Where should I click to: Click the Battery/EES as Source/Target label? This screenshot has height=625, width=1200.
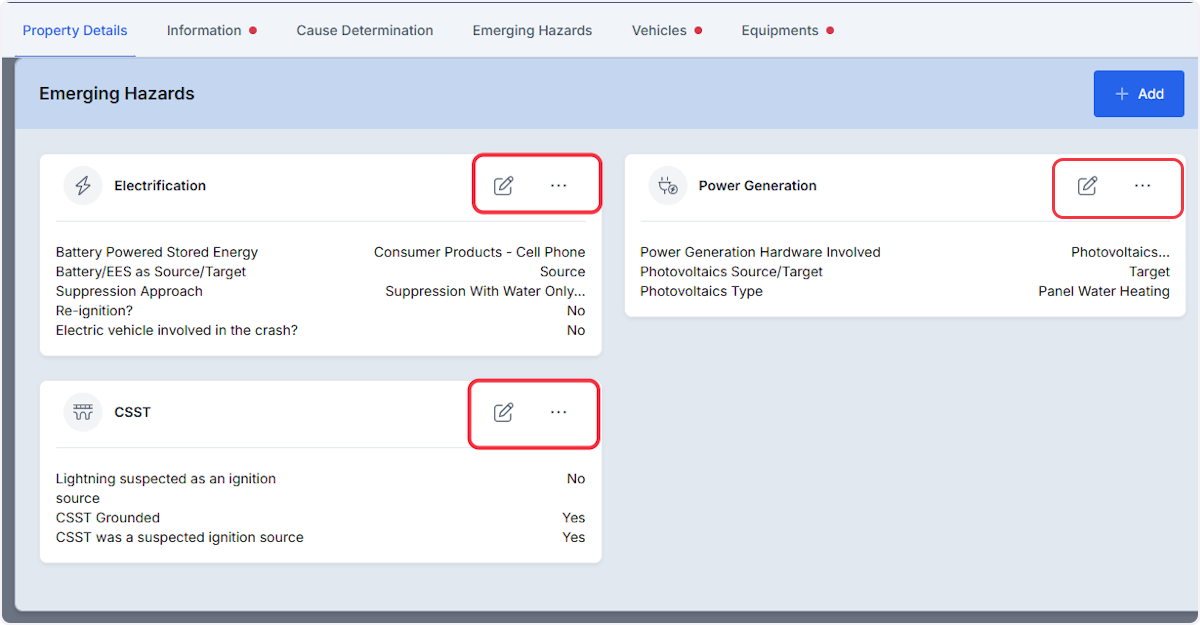(151, 272)
